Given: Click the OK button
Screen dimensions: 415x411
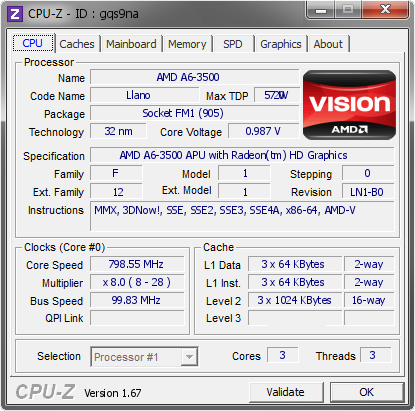Looking at the screenshot, I should click(x=367, y=392).
